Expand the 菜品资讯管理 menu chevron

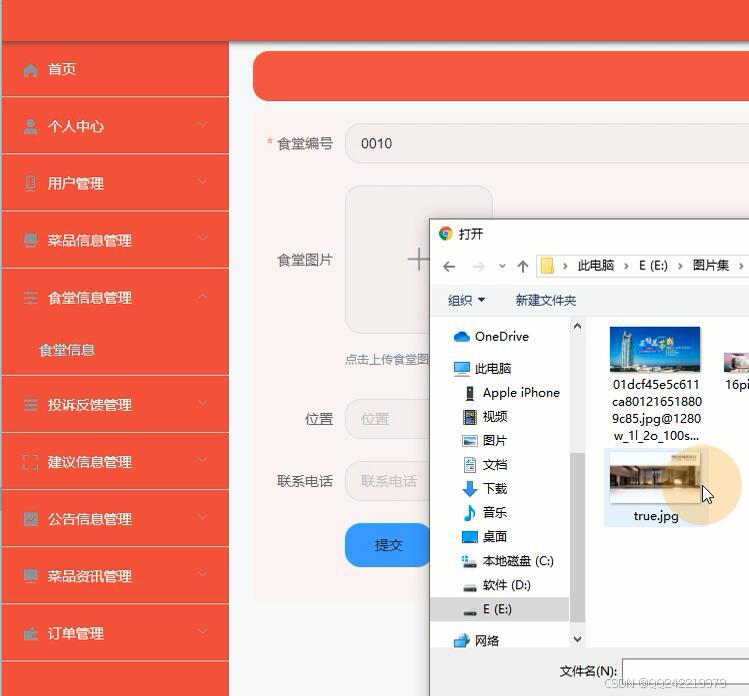coord(203,574)
